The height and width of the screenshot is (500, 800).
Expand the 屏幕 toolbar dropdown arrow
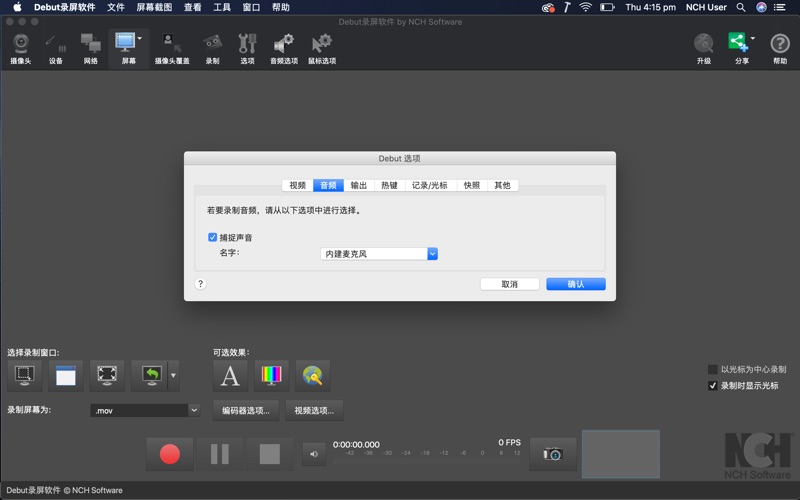[140, 40]
